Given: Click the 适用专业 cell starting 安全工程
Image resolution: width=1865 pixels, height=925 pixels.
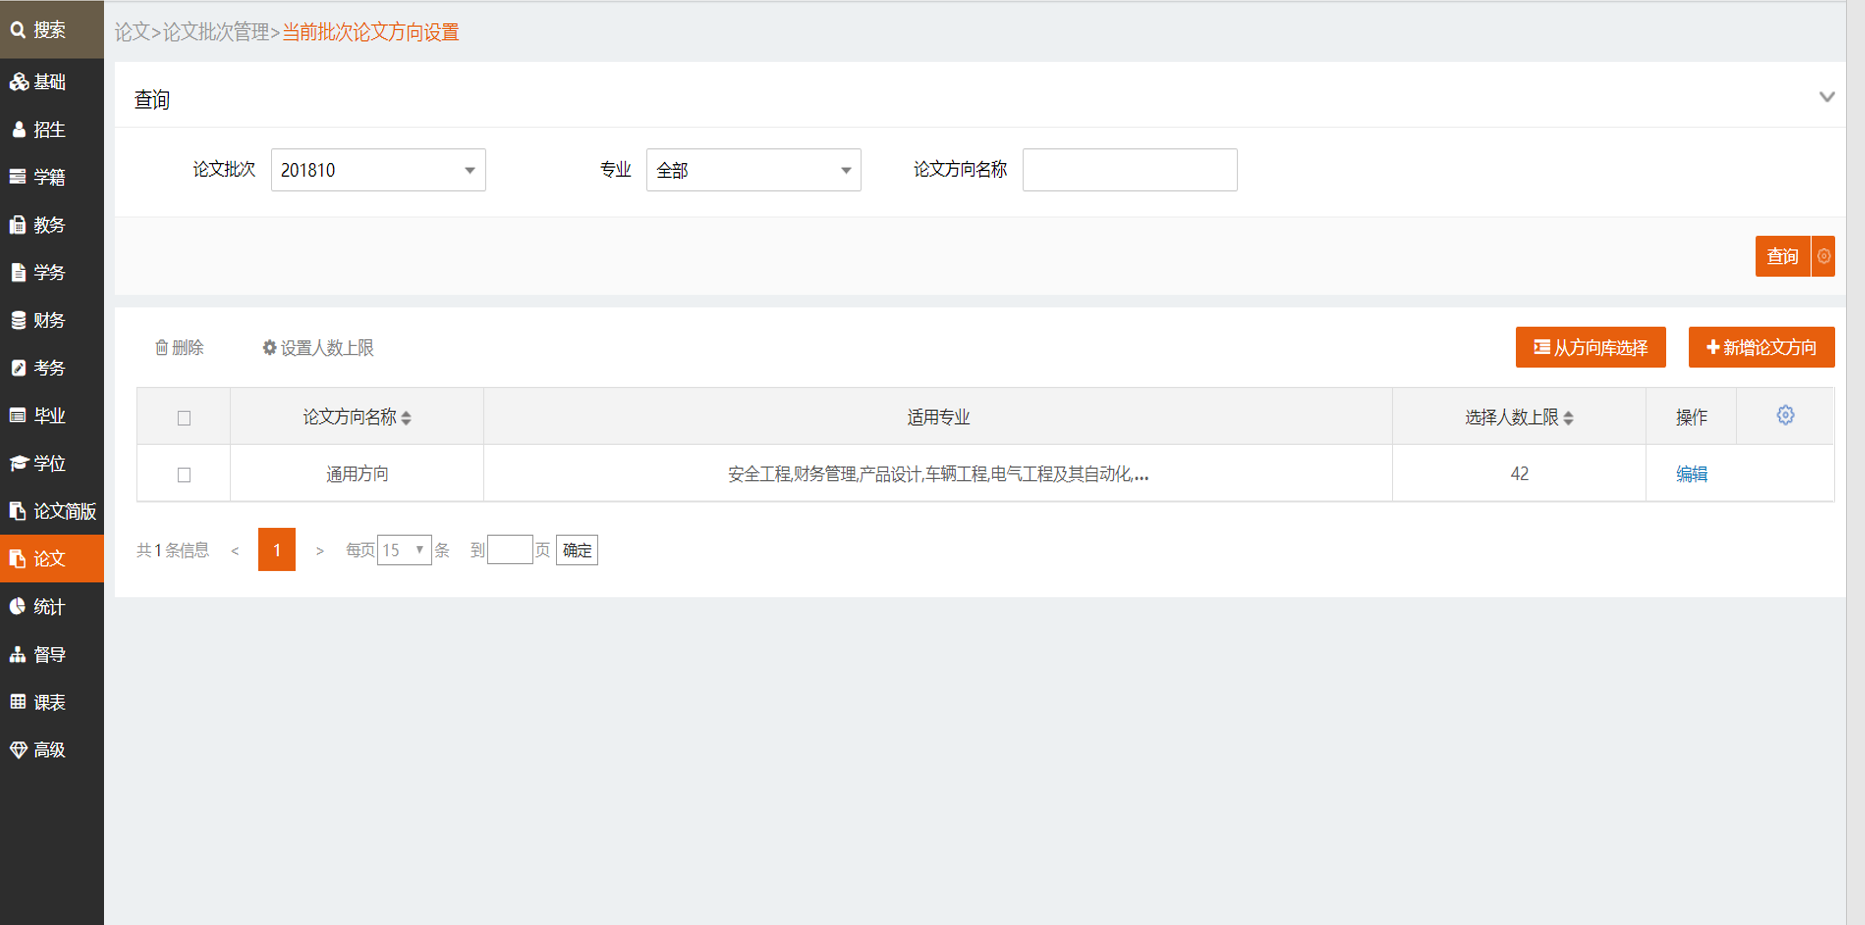Looking at the screenshot, I should tap(938, 474).
